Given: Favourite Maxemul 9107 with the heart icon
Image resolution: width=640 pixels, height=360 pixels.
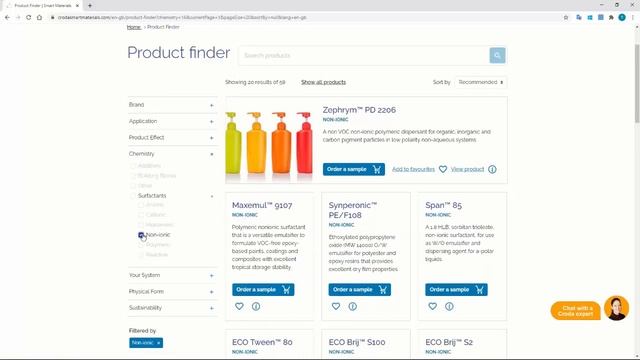Looking at the screenshot, I should tap(239, 306).
